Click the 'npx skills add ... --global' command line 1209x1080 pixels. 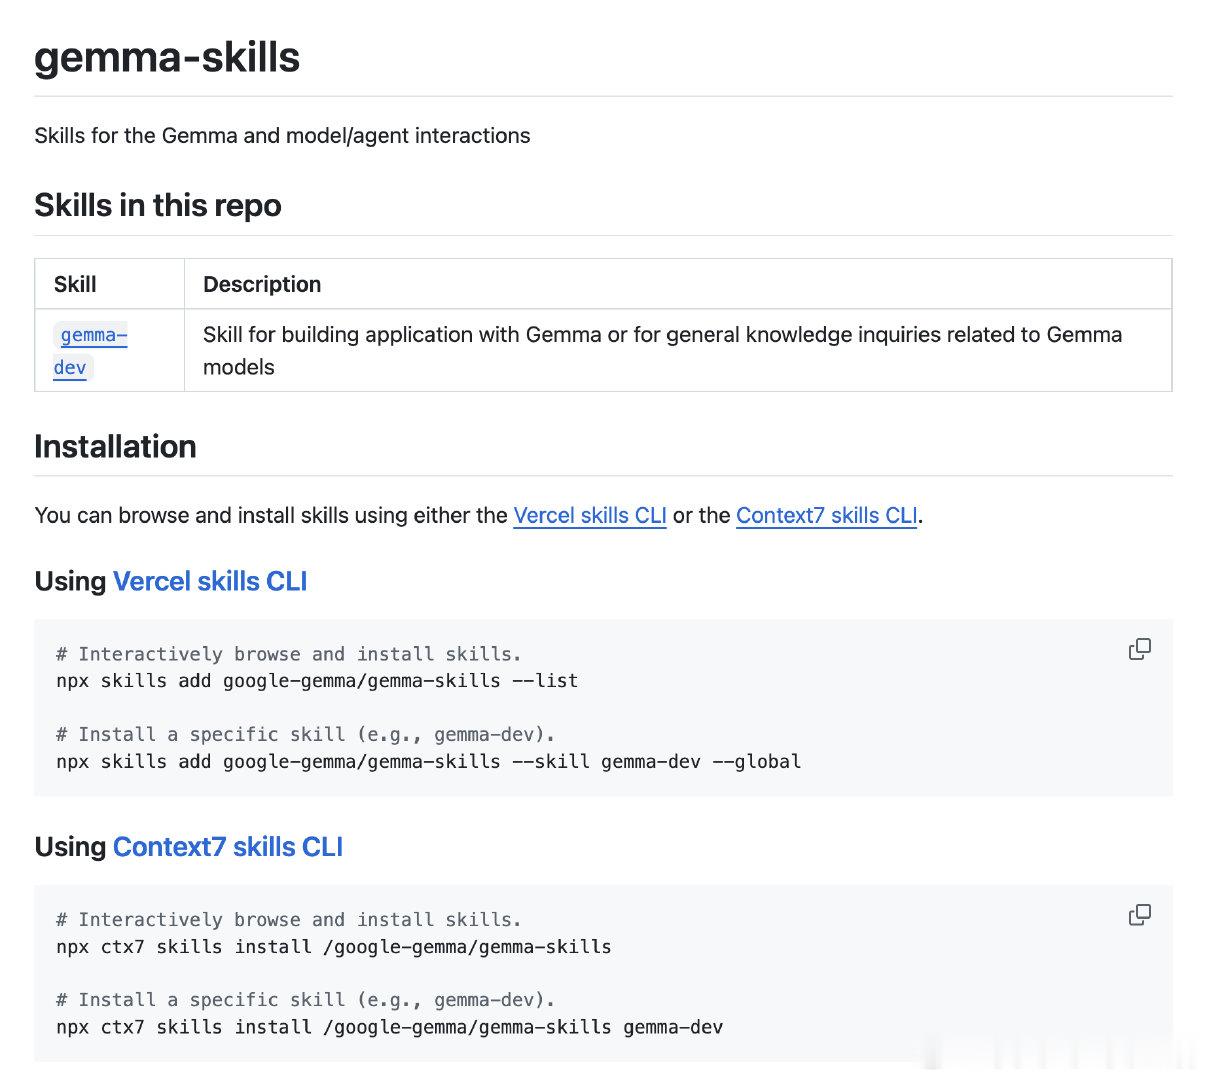[x=429, y=762]
